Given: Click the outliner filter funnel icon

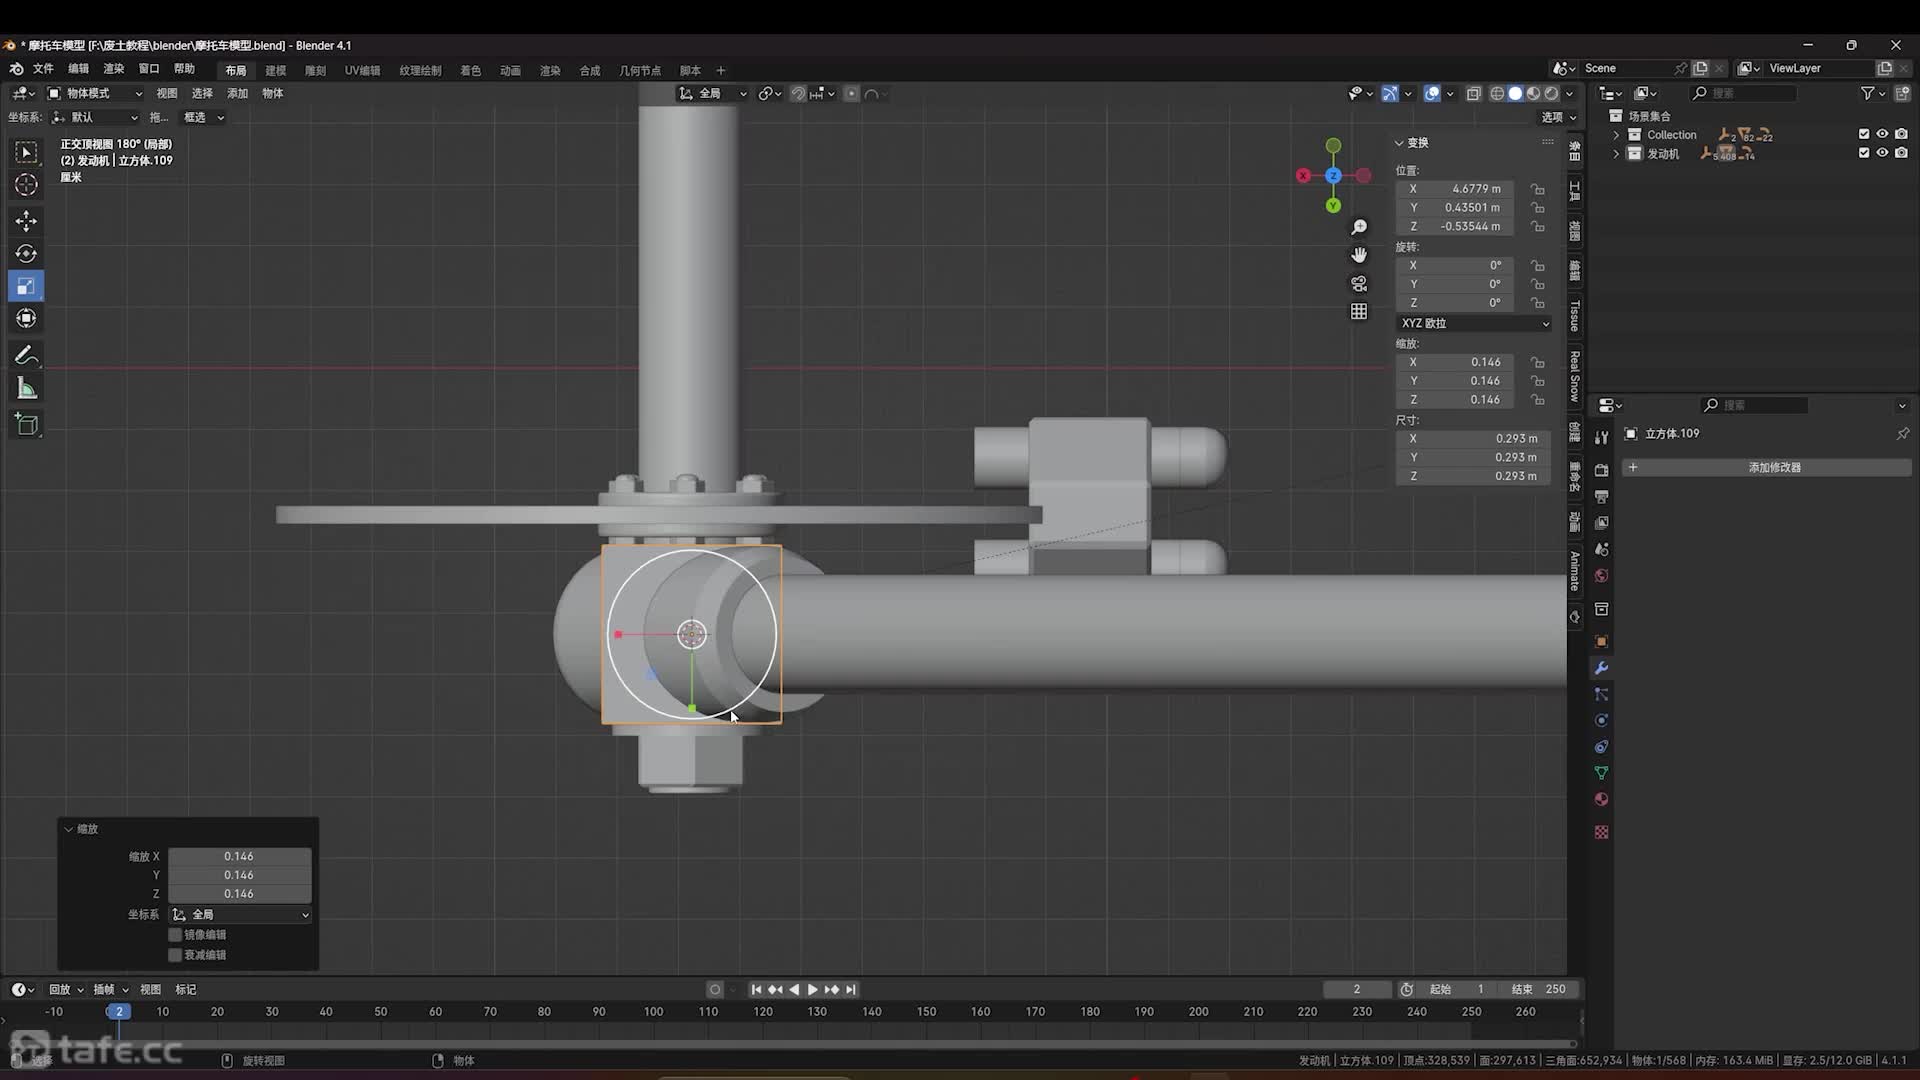Looking at the screenshot, I should pos(1867,93).
